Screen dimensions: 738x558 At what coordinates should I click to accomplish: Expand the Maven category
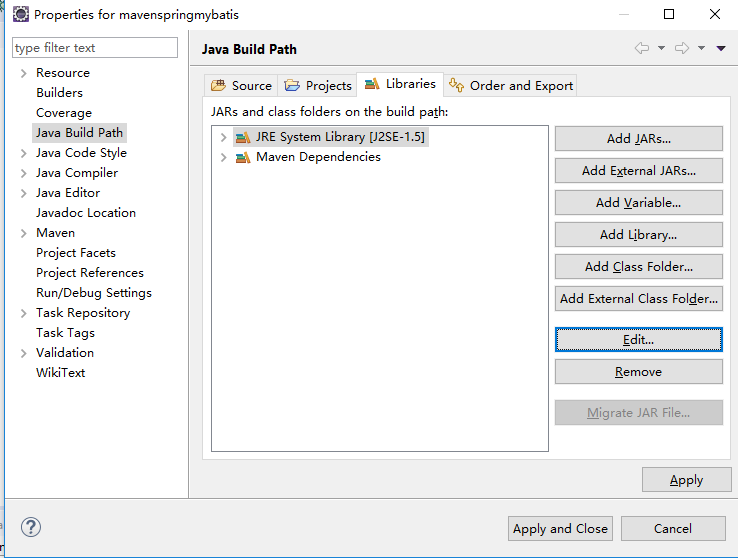pos(24,233)
